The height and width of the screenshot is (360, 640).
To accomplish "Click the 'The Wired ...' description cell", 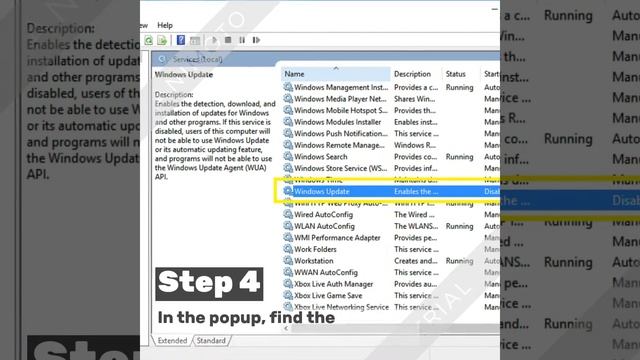I will click(414, 214).
